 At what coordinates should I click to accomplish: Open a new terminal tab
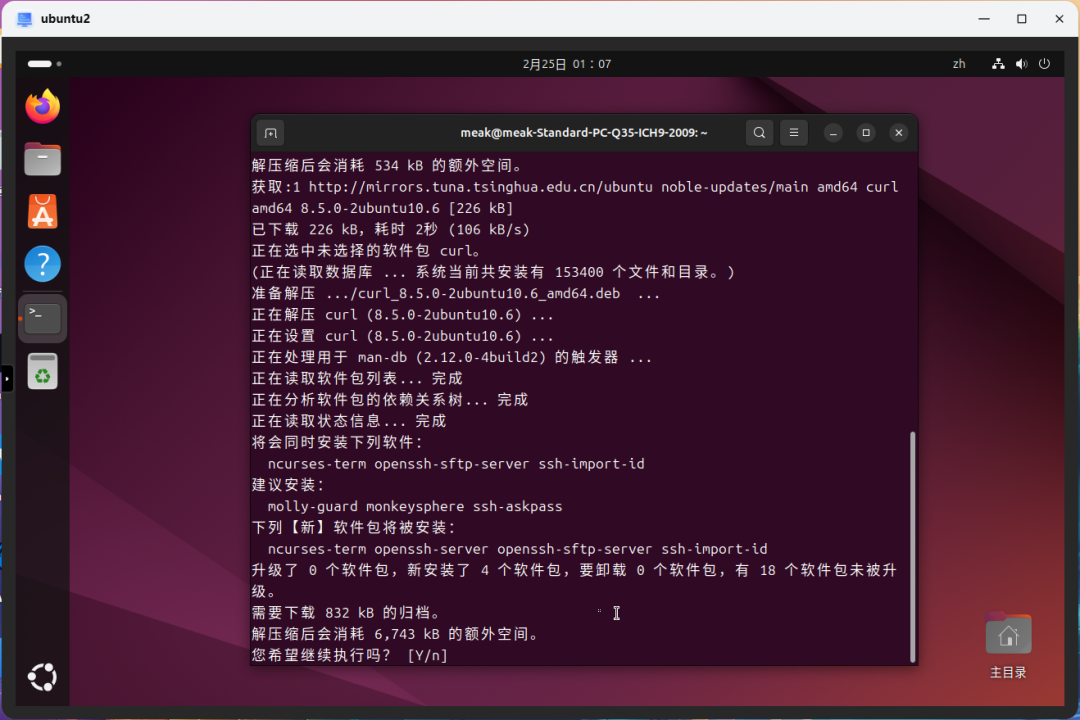pos(270,133)
